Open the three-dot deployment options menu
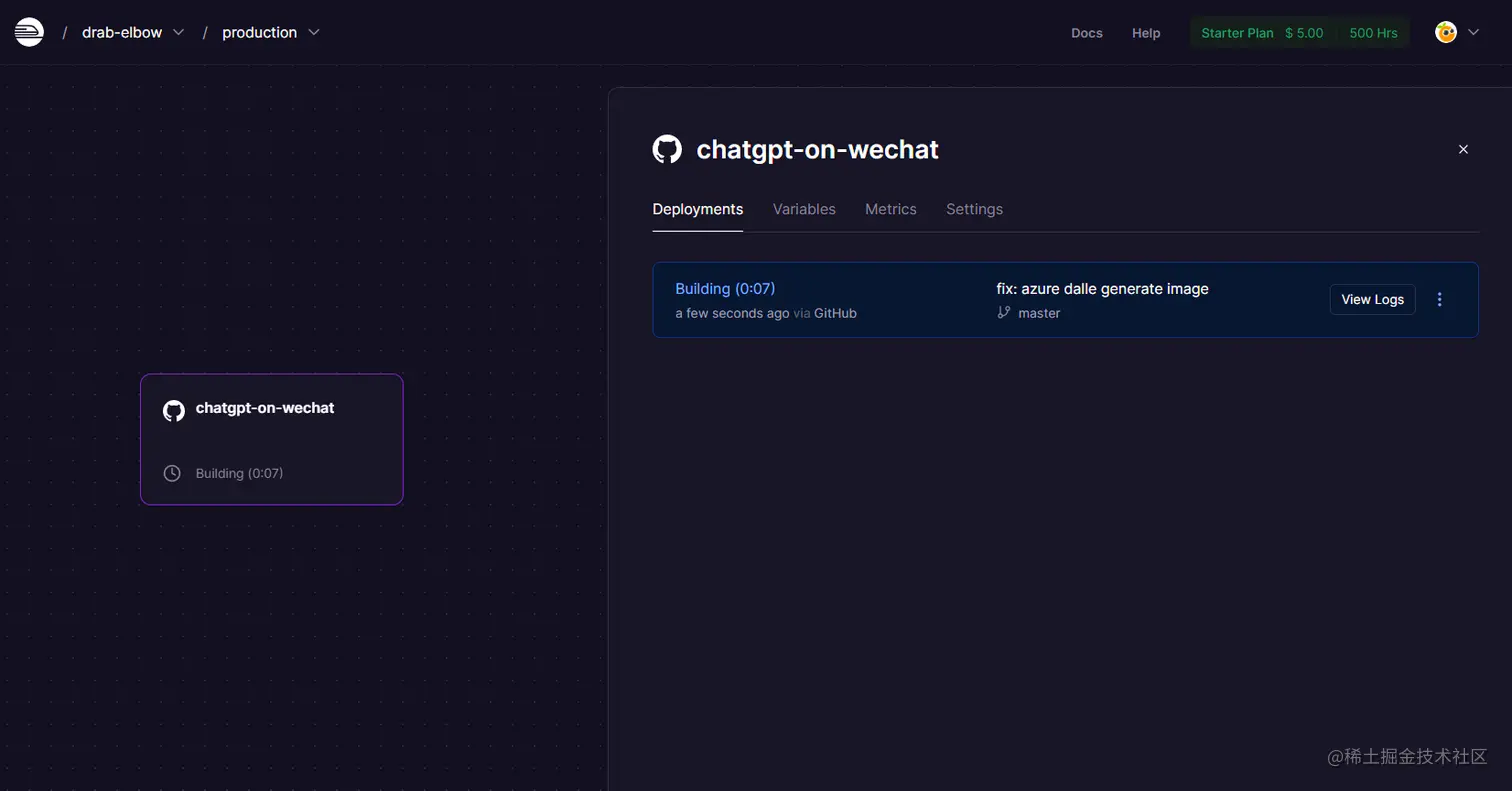 1440,299
